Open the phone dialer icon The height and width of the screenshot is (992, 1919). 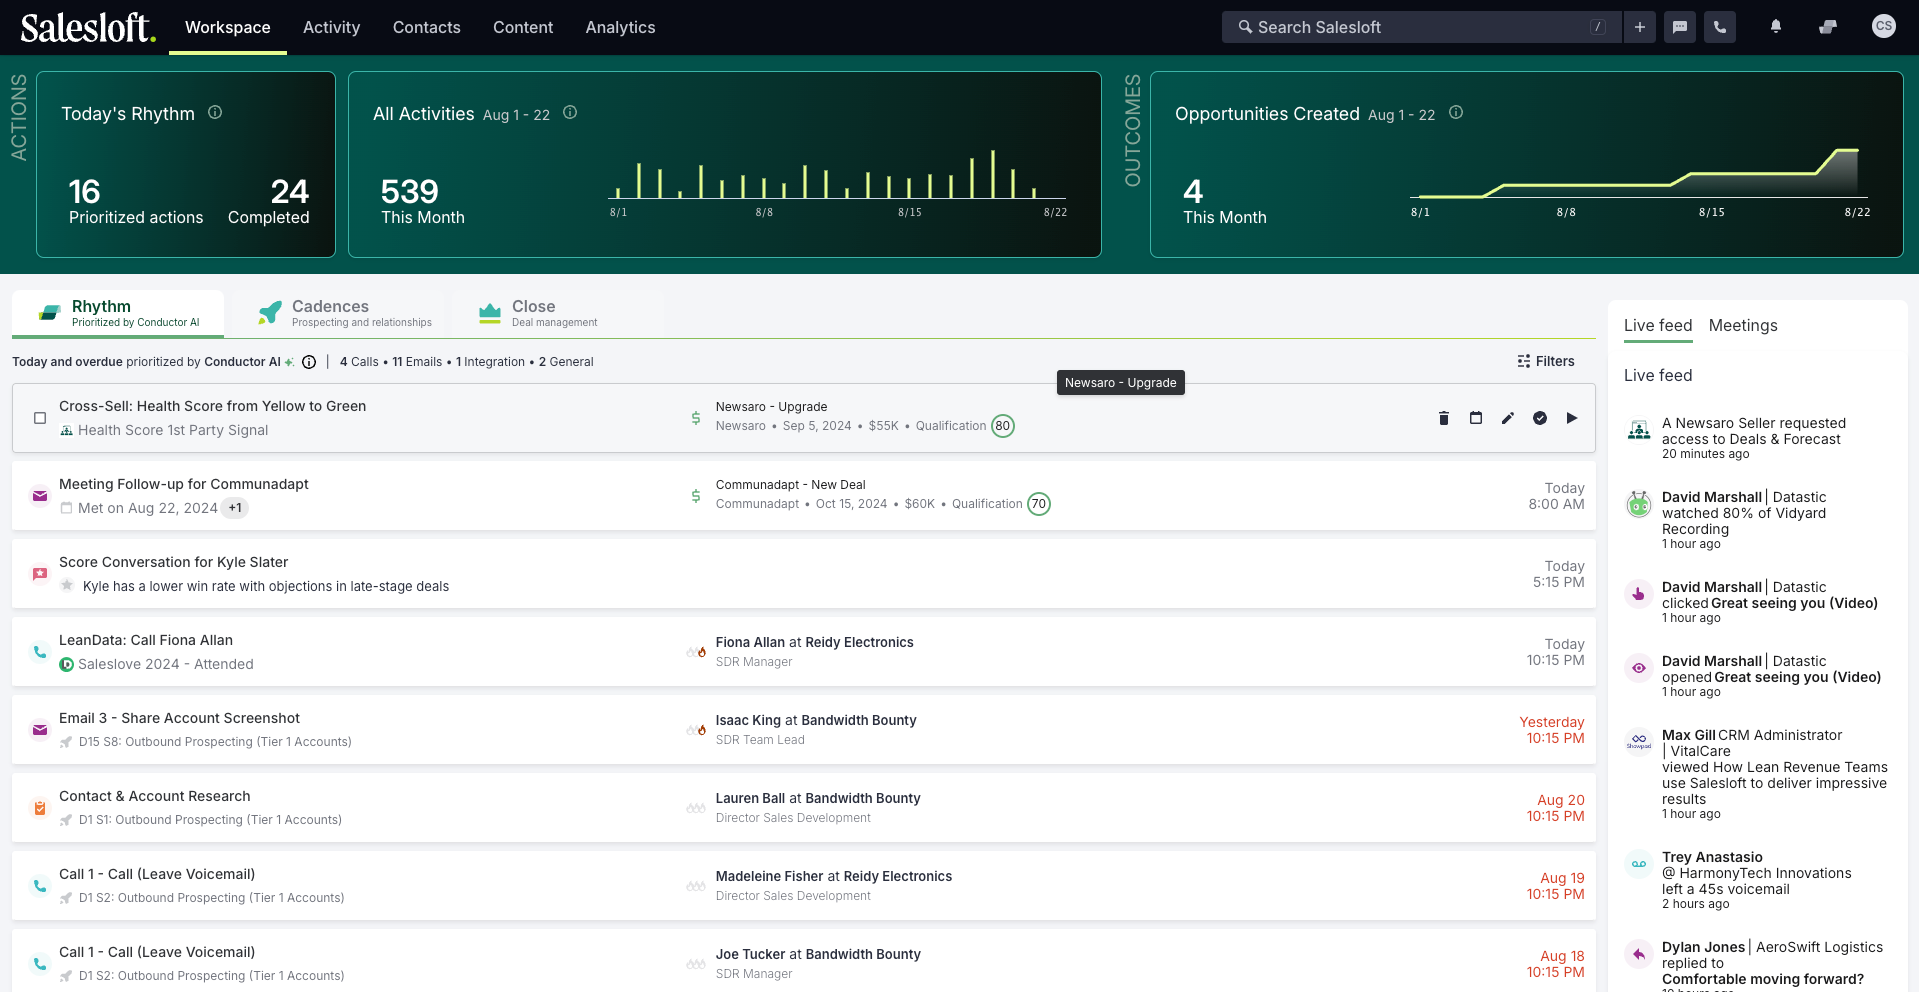[1720, 27]
